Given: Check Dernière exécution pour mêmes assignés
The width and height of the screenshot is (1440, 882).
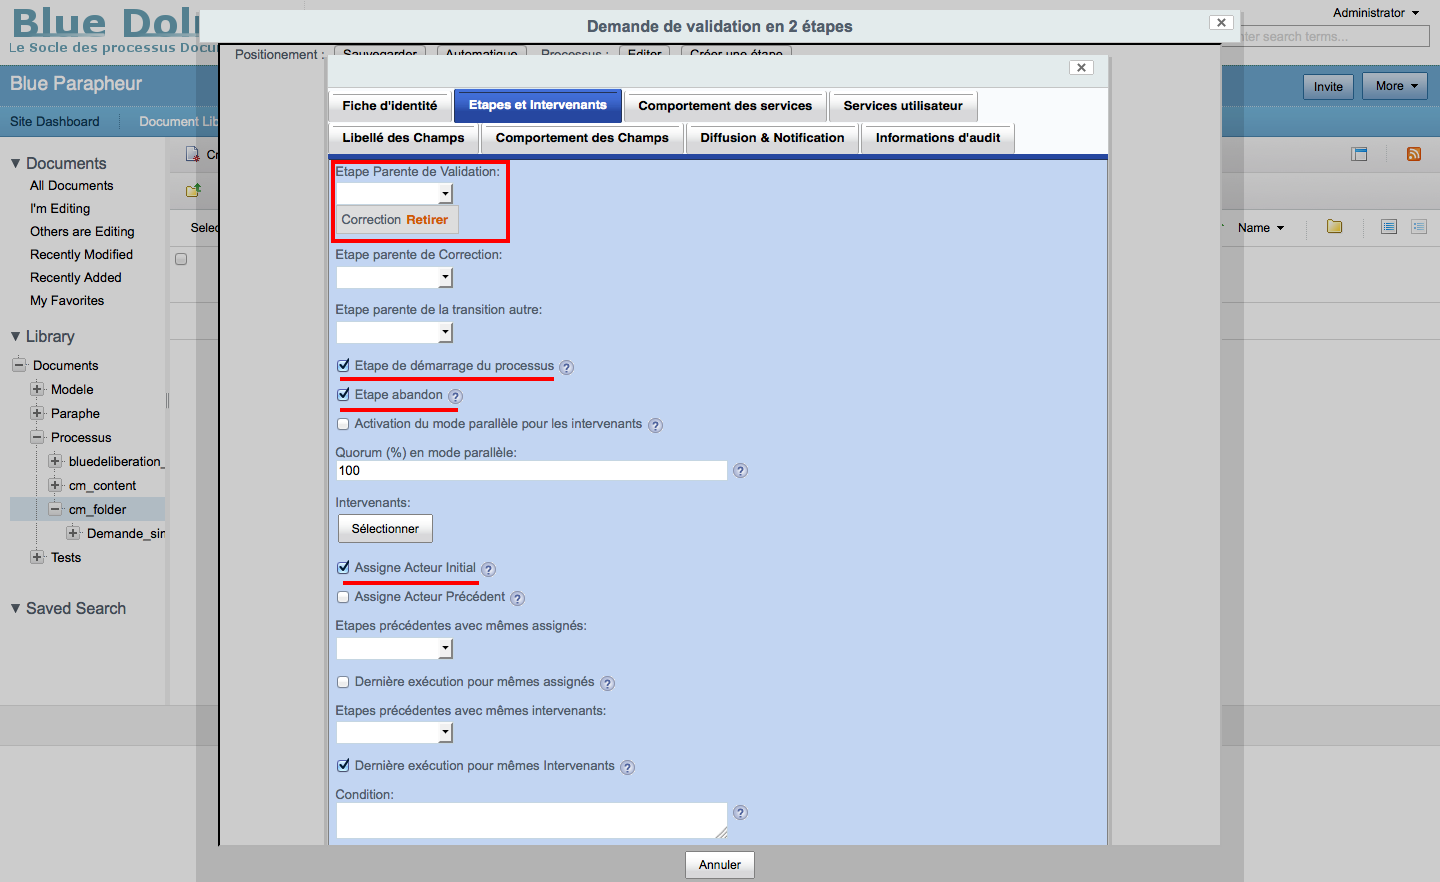Looking at the screenshot, I should click(343, 682).
